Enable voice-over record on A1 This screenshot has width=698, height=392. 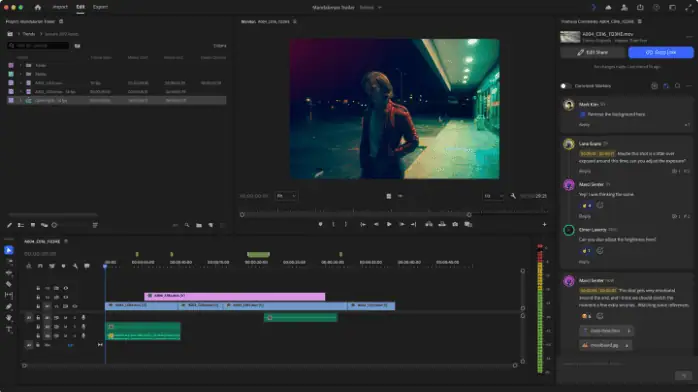click(x=83, y=318)
